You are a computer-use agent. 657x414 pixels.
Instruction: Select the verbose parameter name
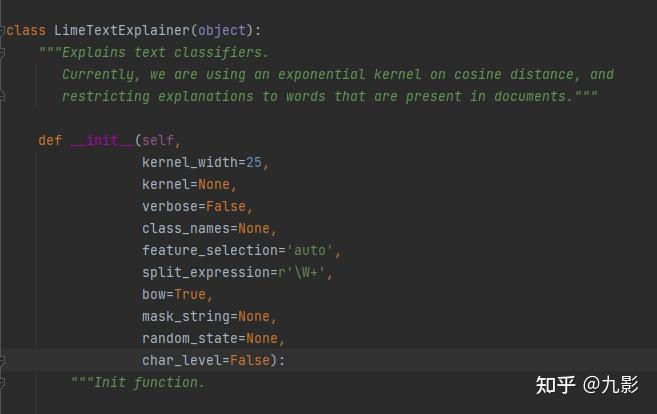point(169,206)
